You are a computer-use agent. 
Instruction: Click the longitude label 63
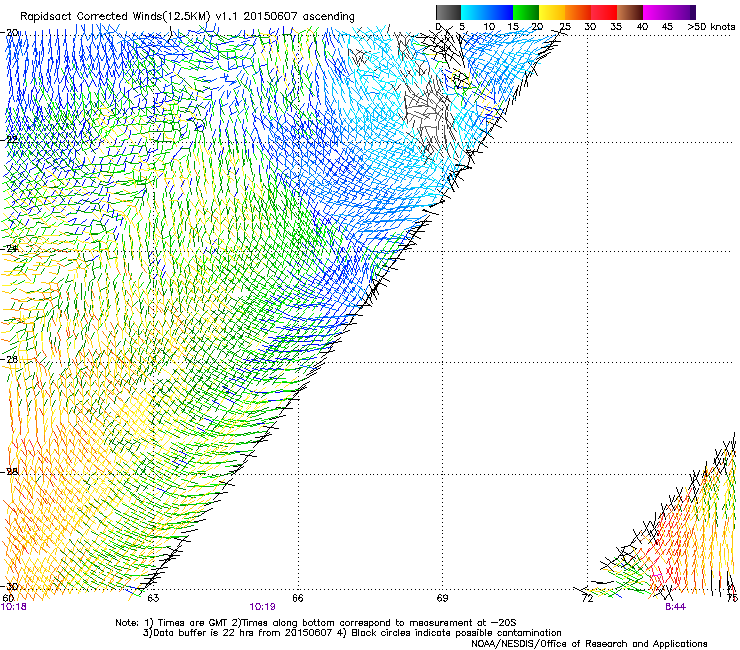pyautogui.click(x=153, y=598)
